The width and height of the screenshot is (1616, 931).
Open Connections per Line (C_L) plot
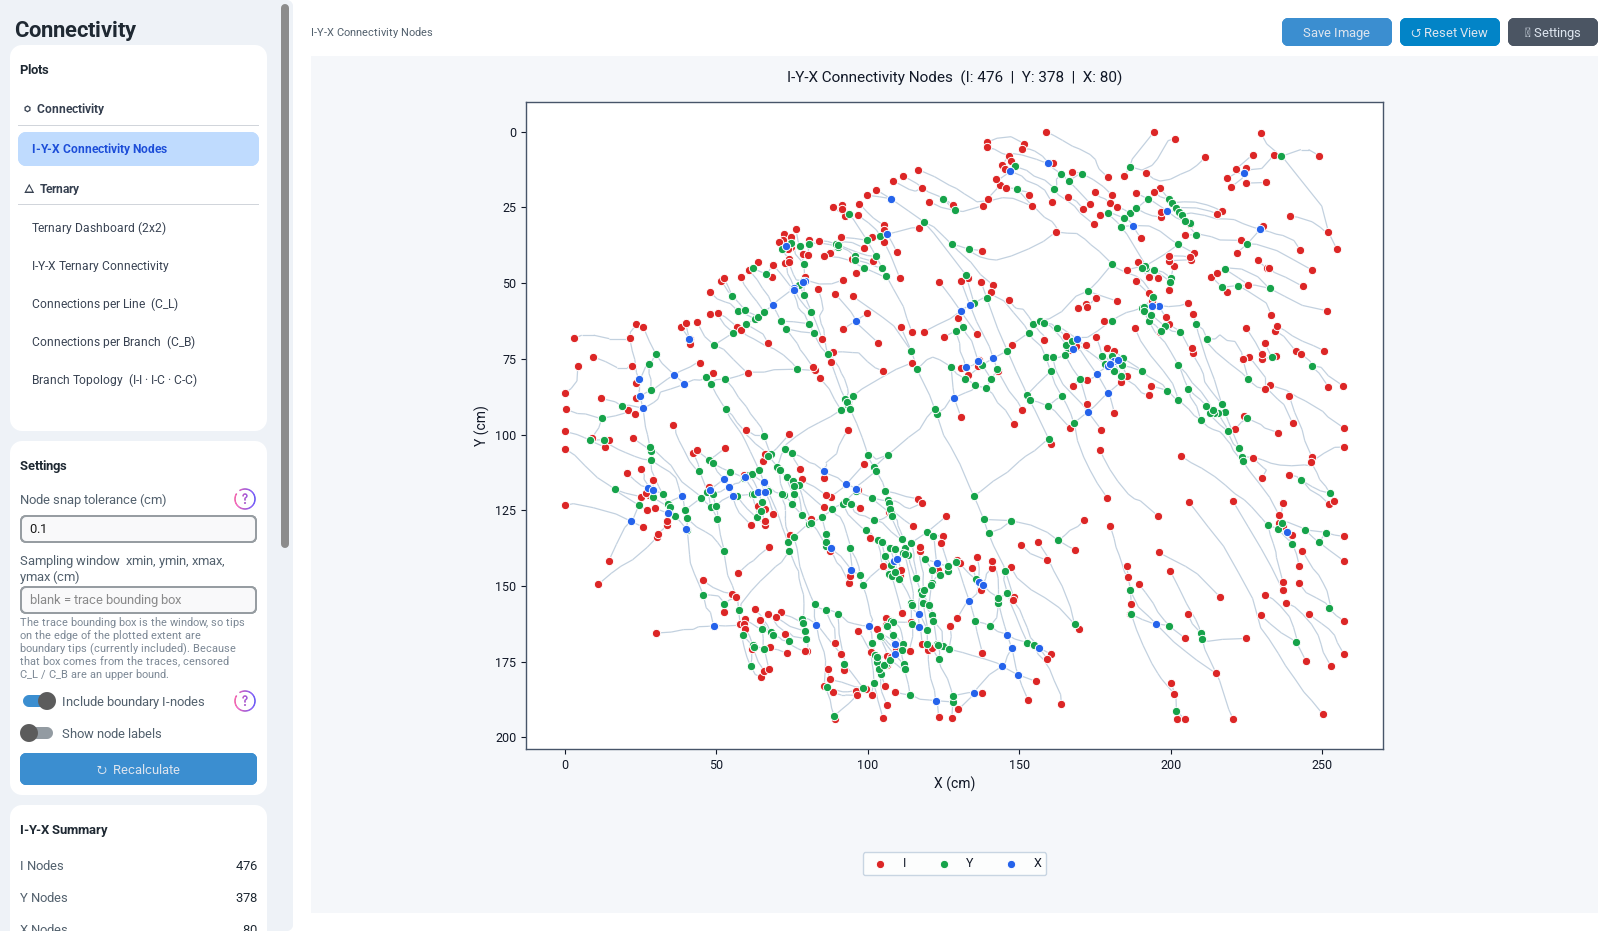[x=138, y=304]
